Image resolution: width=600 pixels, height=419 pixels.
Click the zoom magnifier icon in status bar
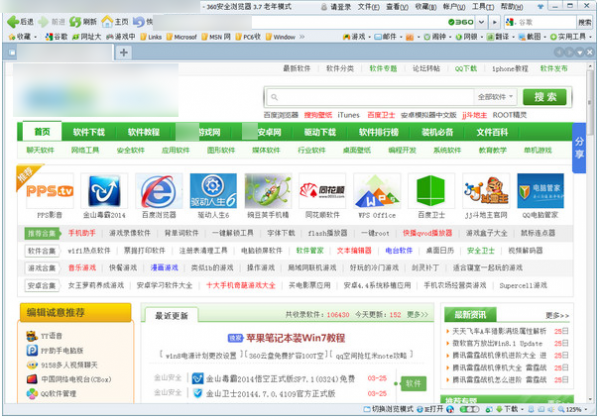point(561,409)
